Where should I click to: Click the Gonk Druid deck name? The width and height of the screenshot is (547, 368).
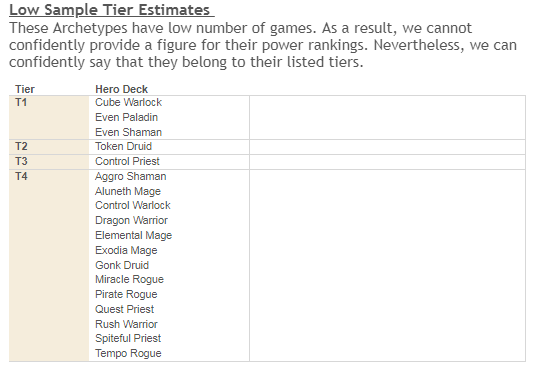click(x=122, y=265)
